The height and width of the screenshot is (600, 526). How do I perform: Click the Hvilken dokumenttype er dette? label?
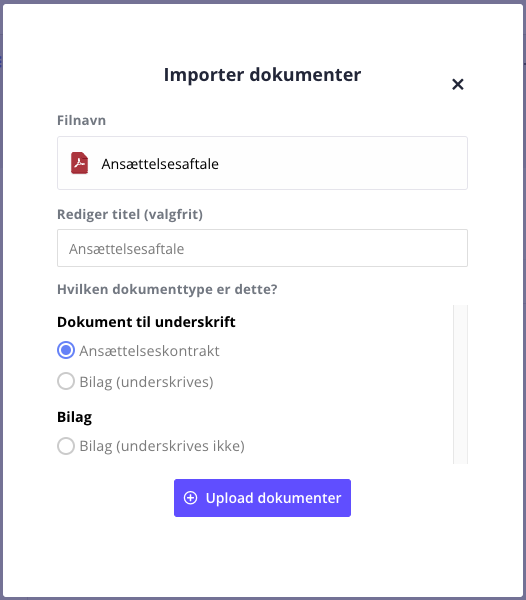(167, 289)
